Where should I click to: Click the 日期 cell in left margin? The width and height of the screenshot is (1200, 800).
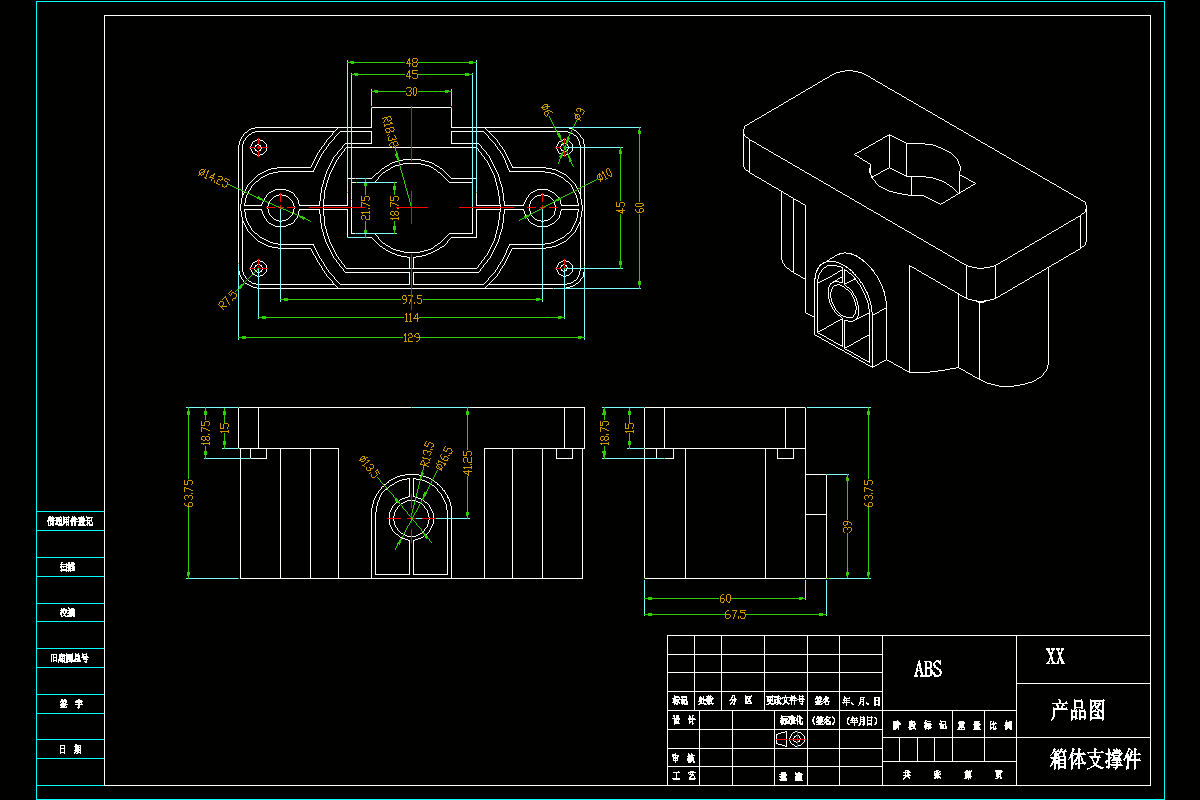[70, 749]
